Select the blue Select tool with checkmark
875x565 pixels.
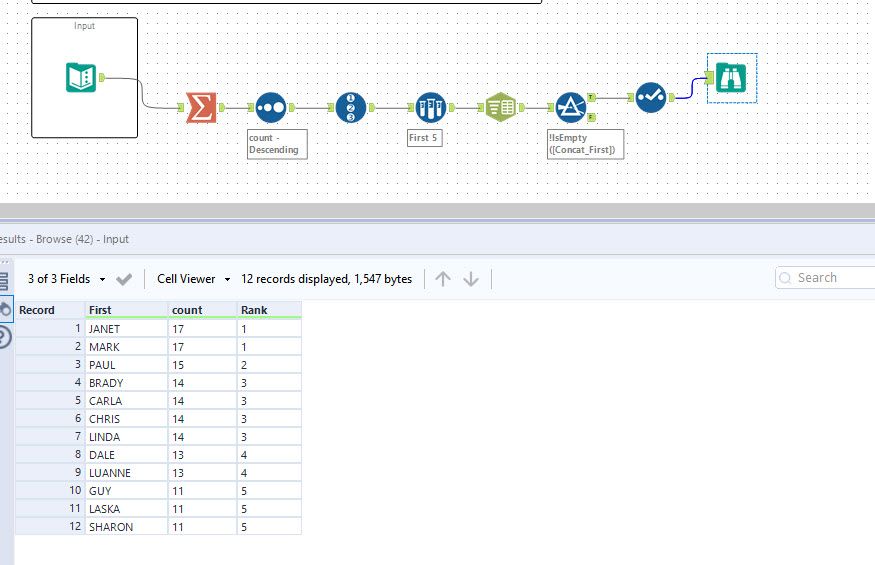651,97
